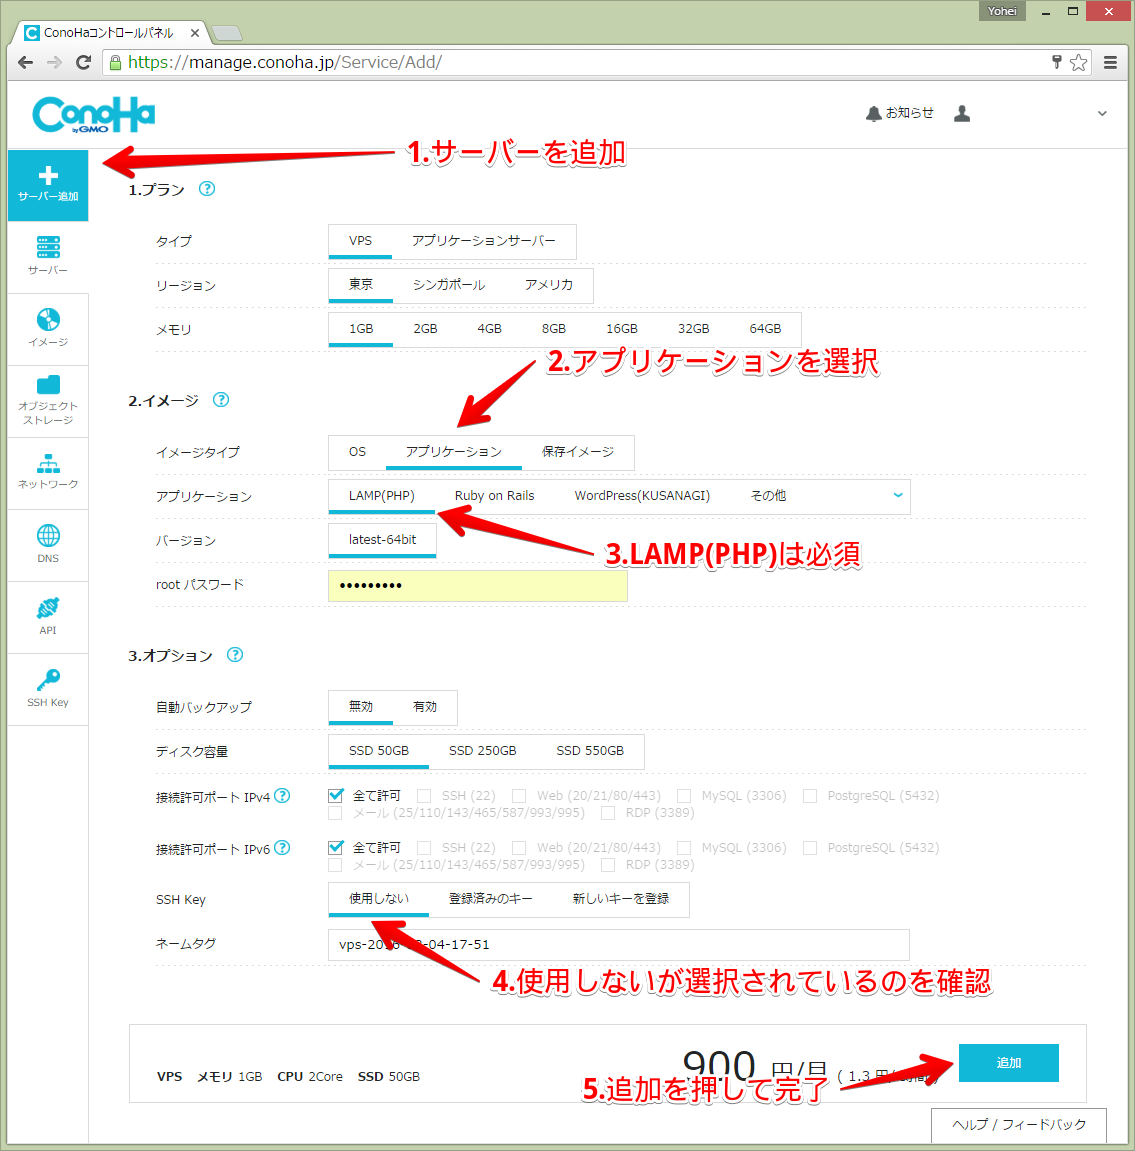
Task: Click the サーバー追加 plus icon in sidebar
Action: (47, 185)
